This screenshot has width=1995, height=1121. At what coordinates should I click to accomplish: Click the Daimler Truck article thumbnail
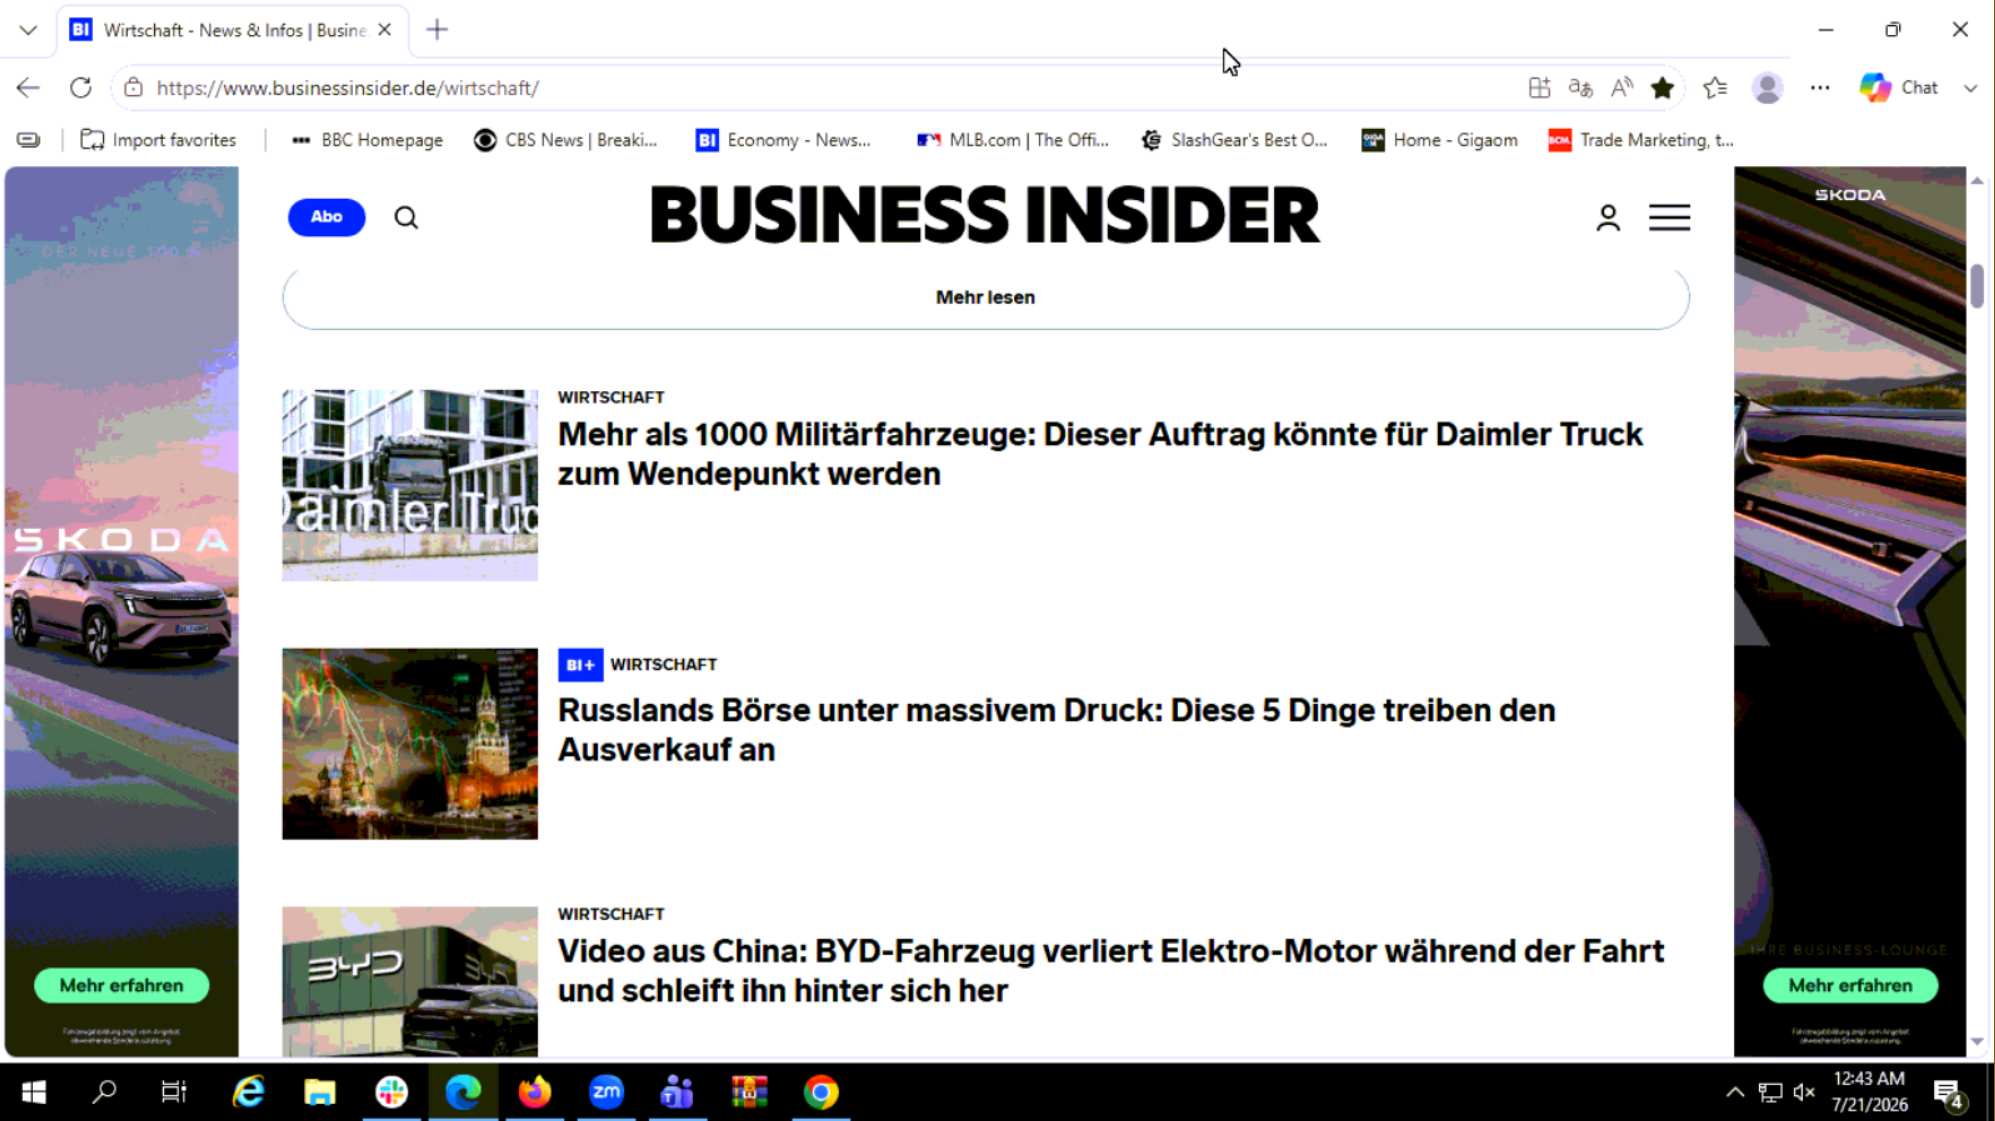410,485
